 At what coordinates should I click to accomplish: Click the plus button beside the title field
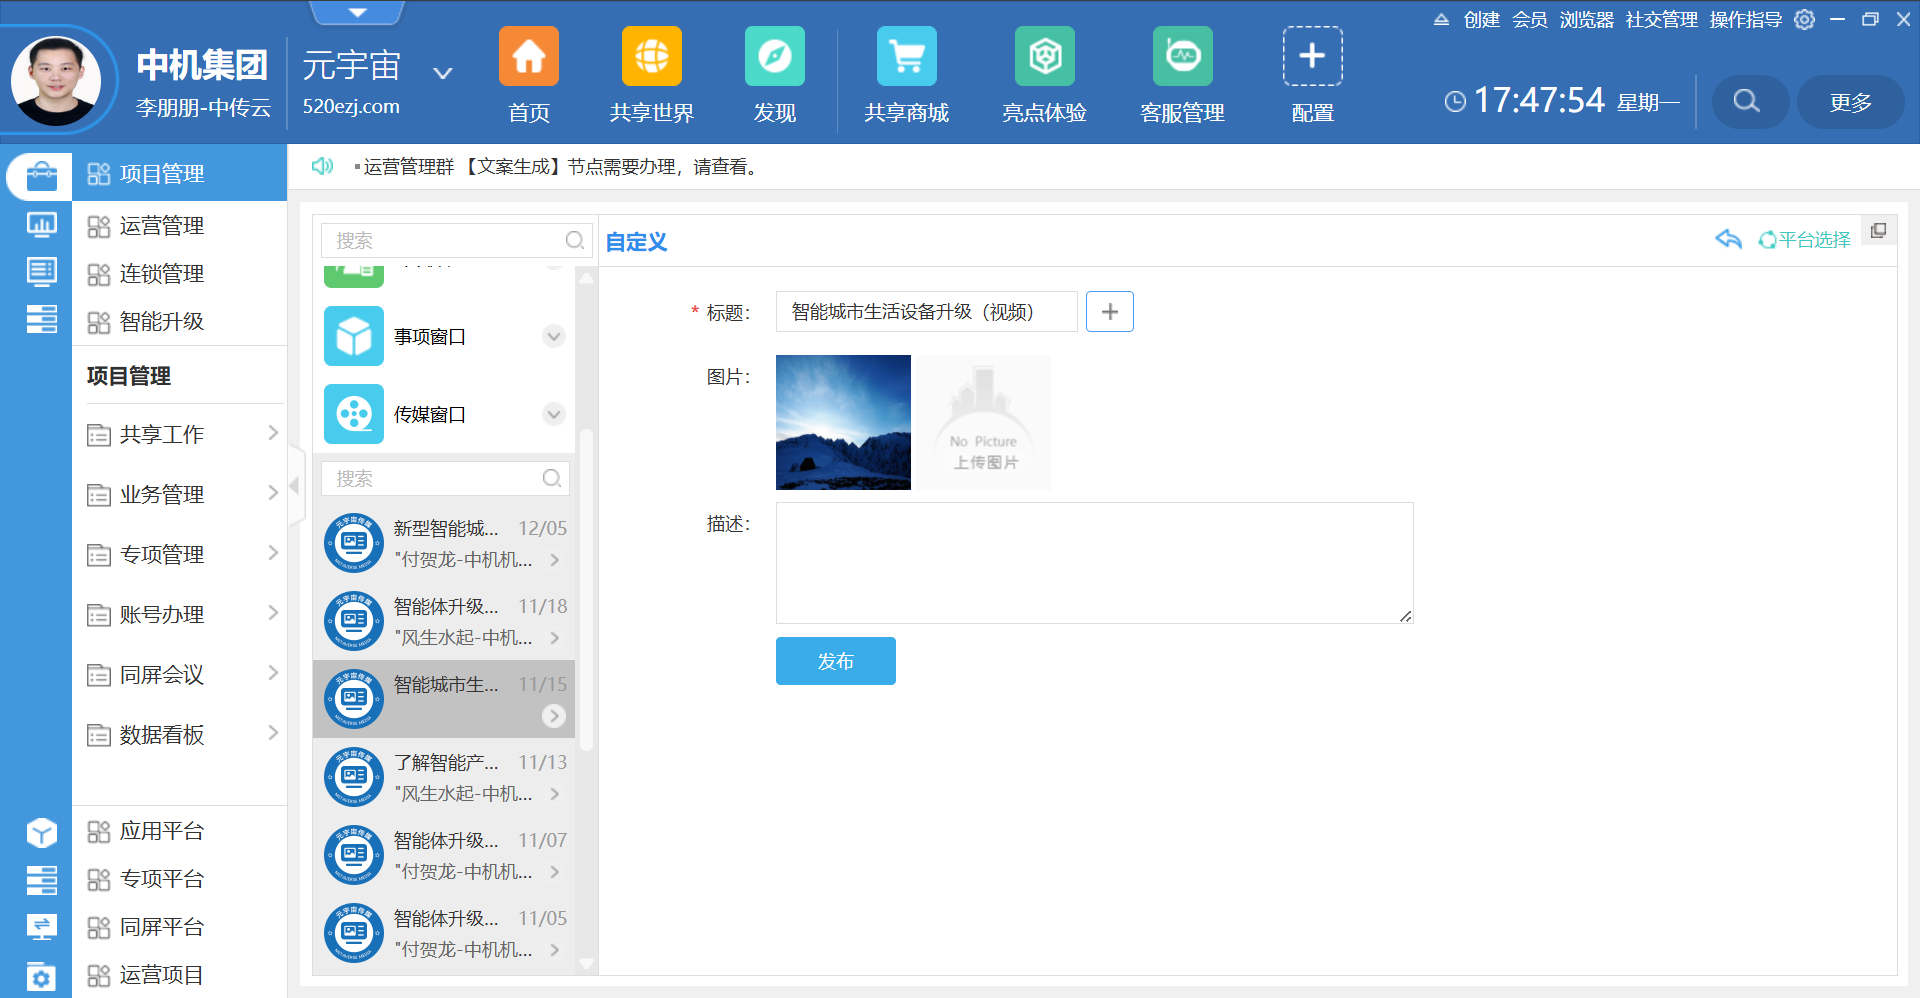1109,312
